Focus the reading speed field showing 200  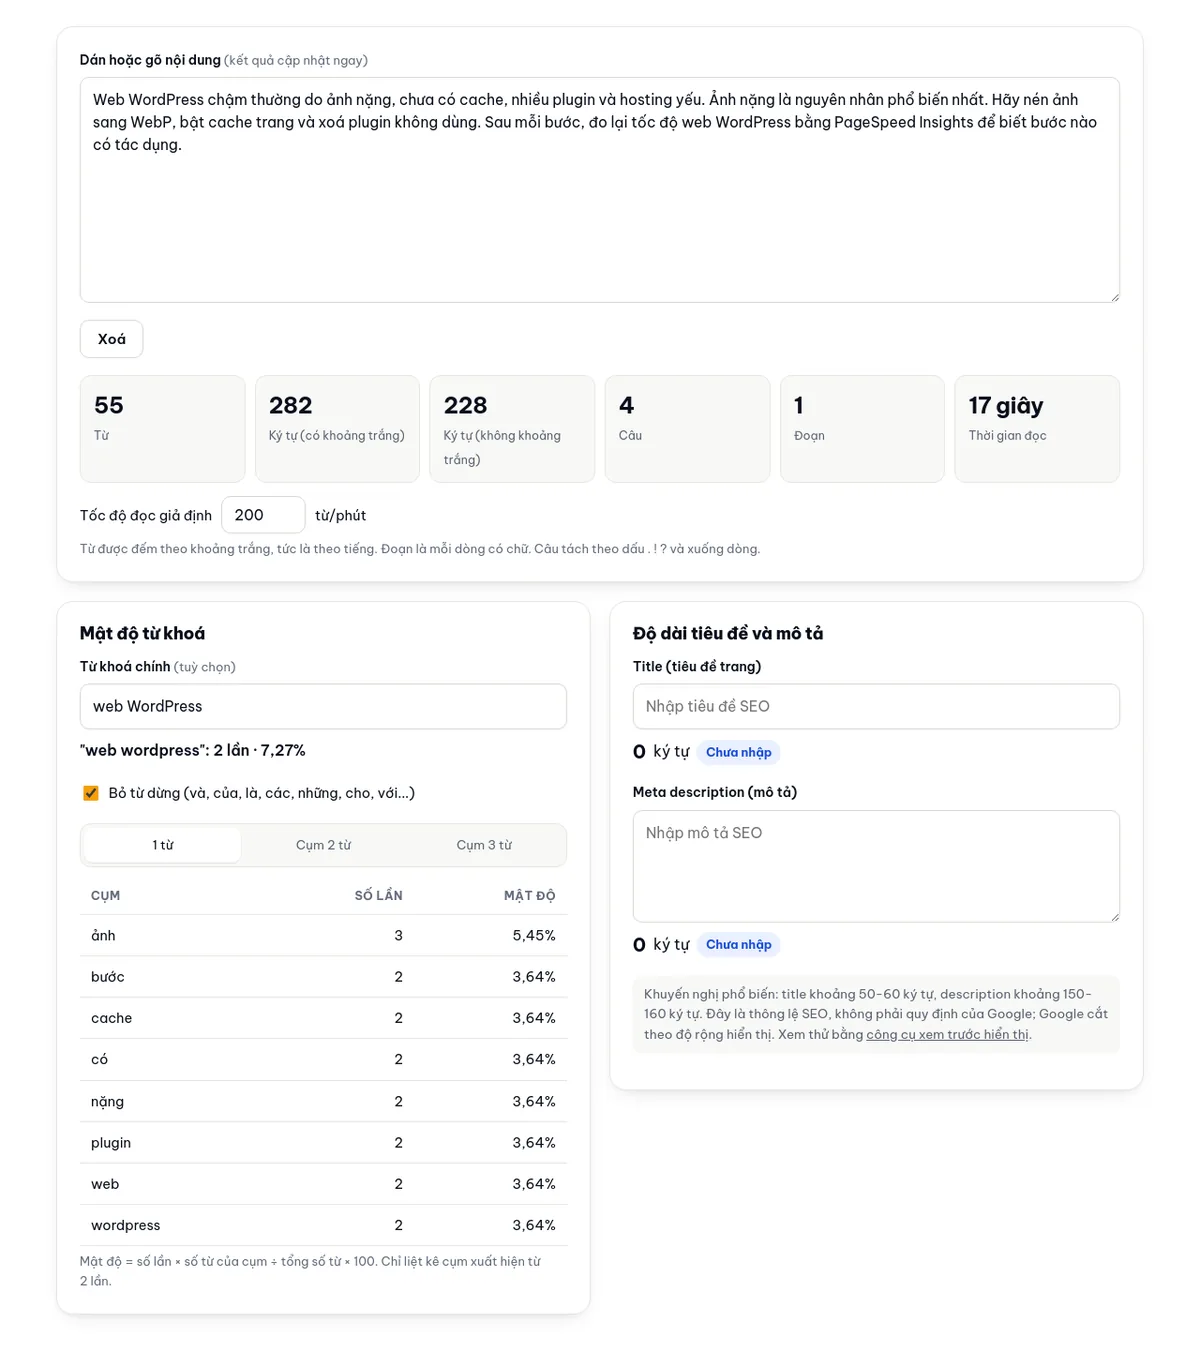coord(263,515)
